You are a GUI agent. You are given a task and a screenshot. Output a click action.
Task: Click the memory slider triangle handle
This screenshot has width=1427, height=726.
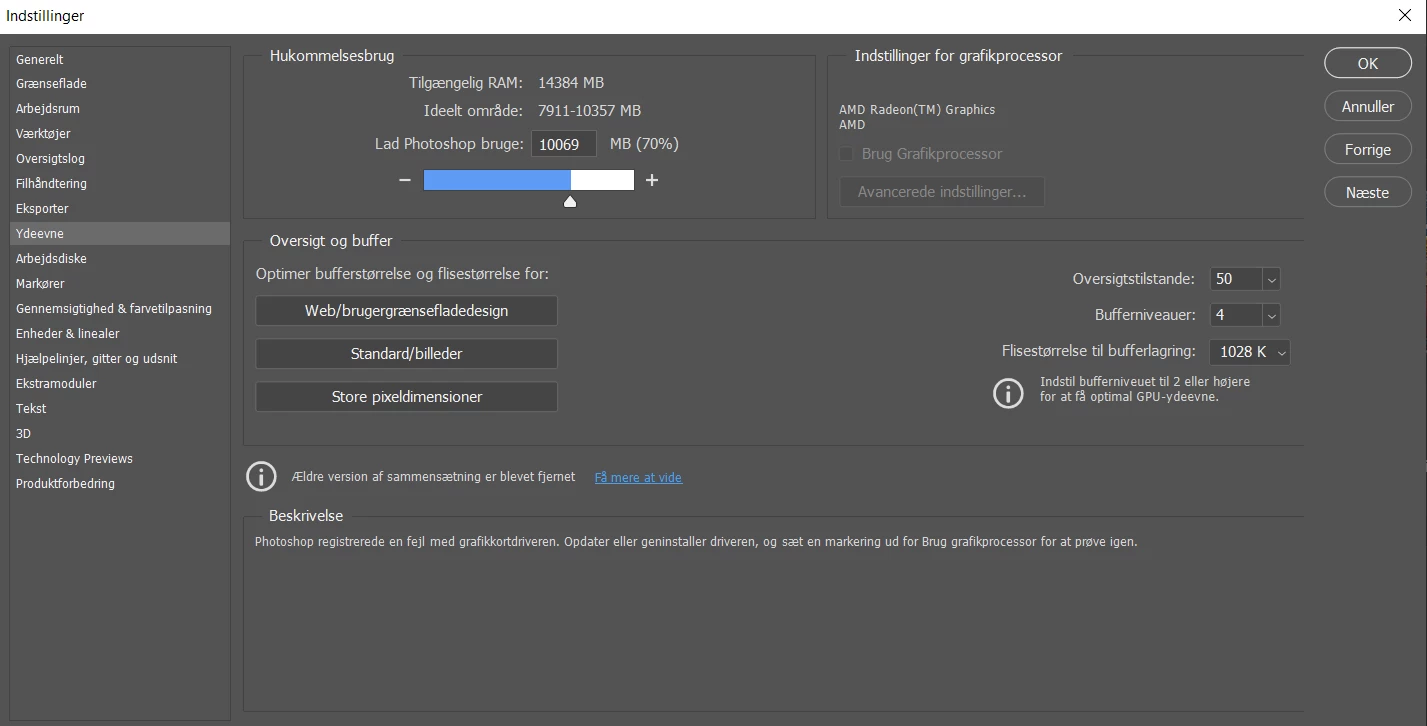point(570,202)
